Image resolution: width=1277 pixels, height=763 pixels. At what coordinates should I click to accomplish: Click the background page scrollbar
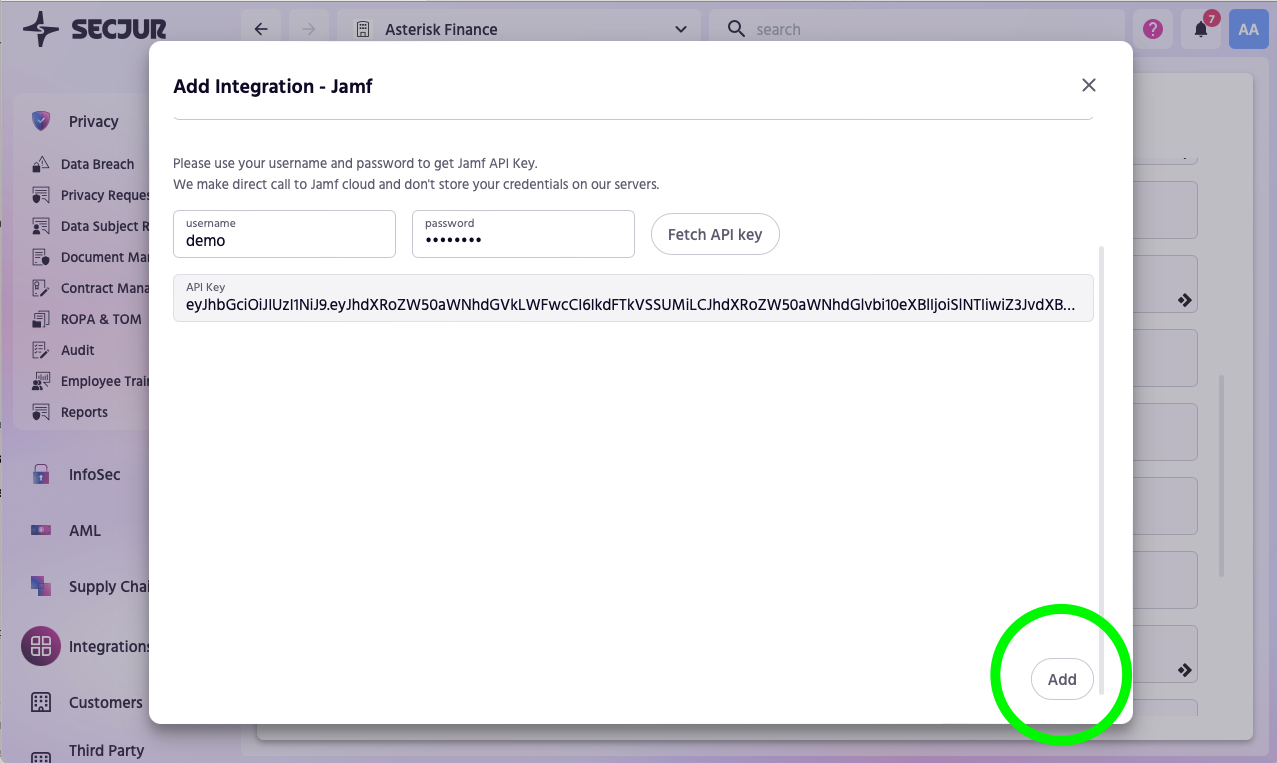click(x=1221, y=476)
